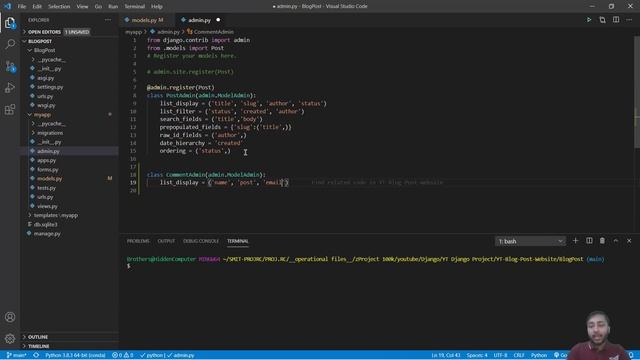Synchronize changes icon in status bar
This screenshot has width=640, height=360.
(x=36, y=355)
